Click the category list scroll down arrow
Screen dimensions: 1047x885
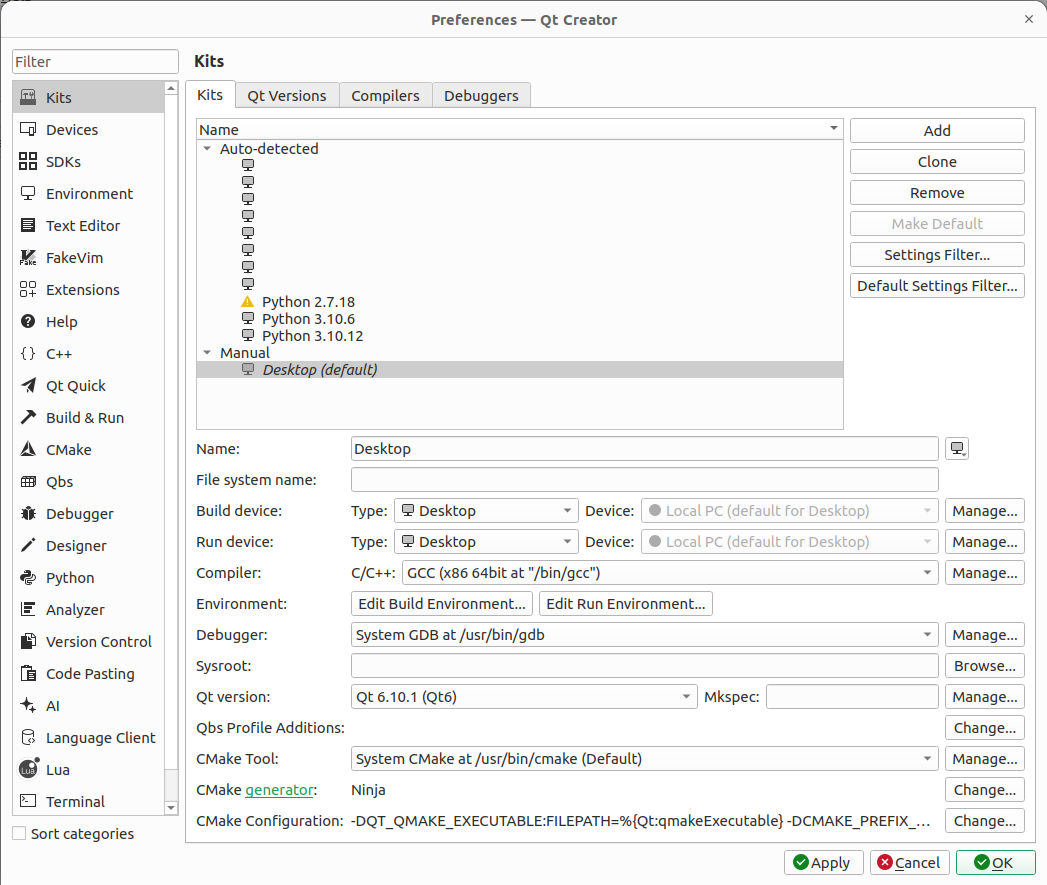click(171, 808)
